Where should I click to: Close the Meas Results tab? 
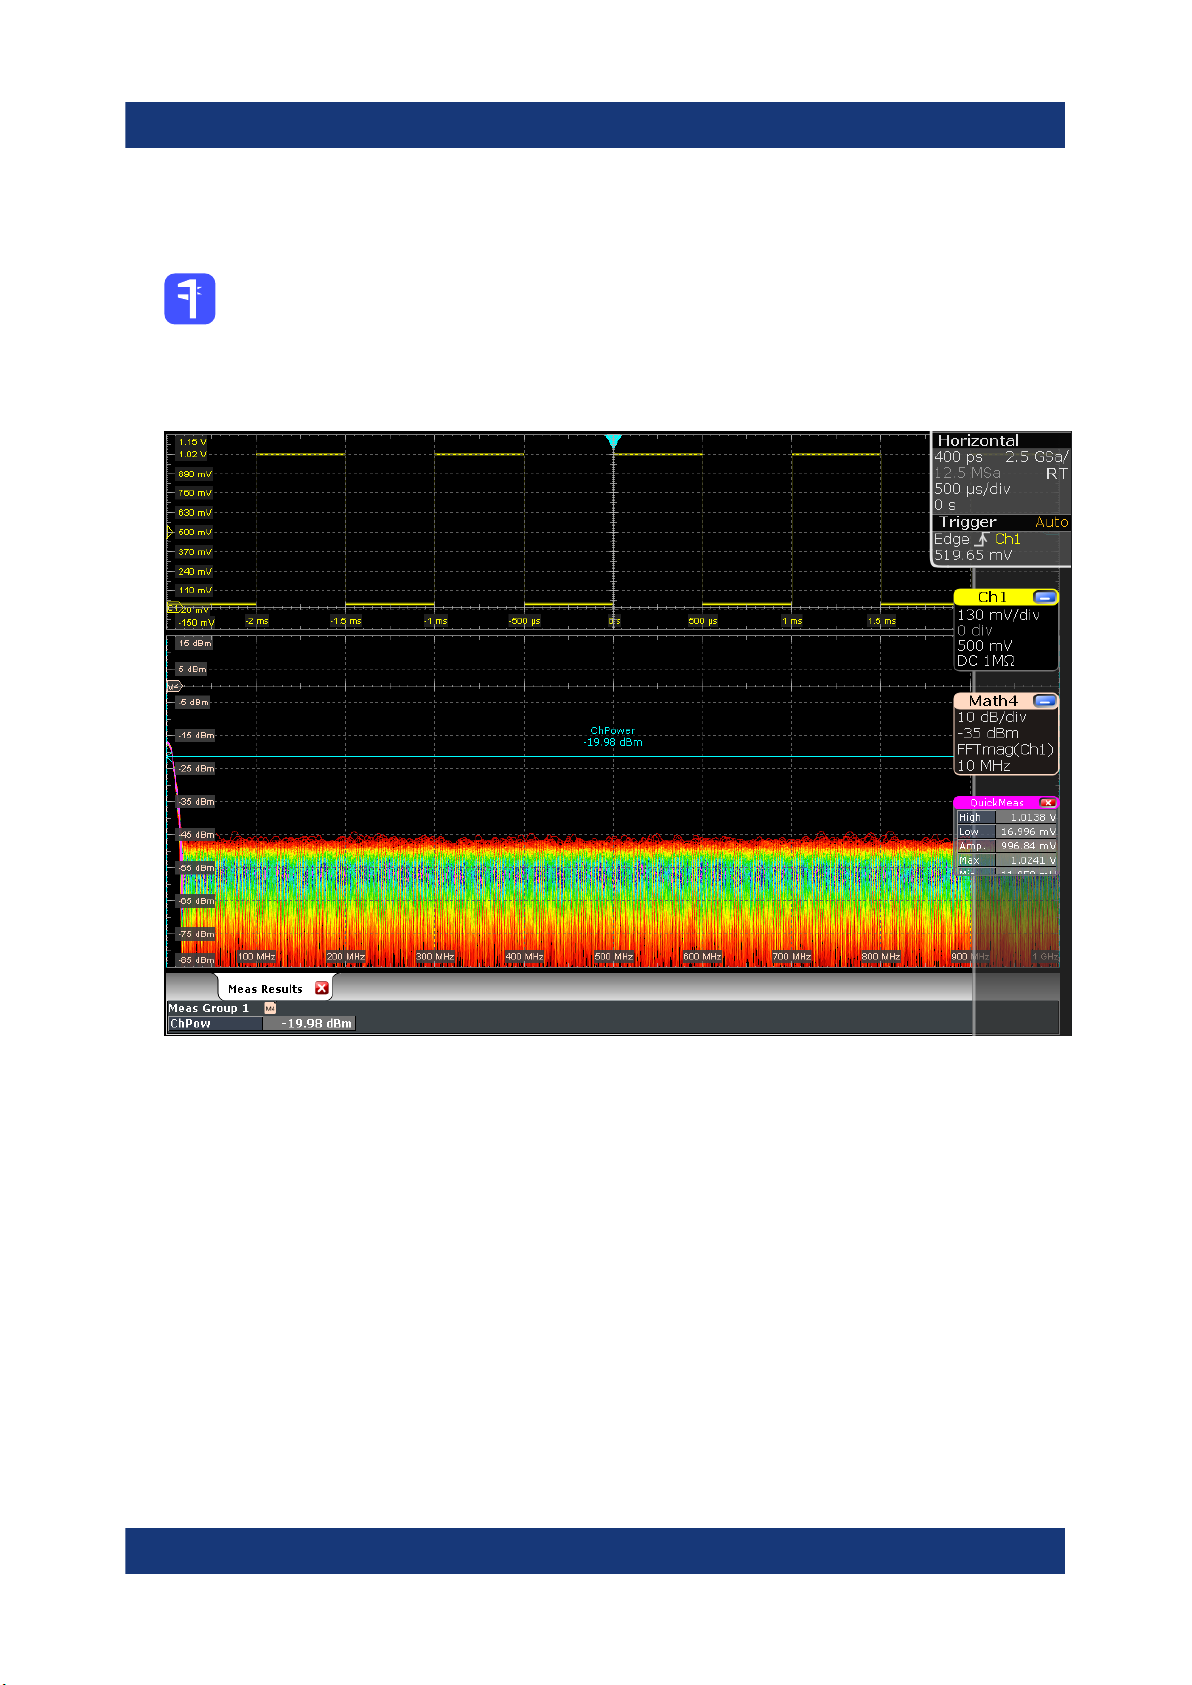(322, 988)
